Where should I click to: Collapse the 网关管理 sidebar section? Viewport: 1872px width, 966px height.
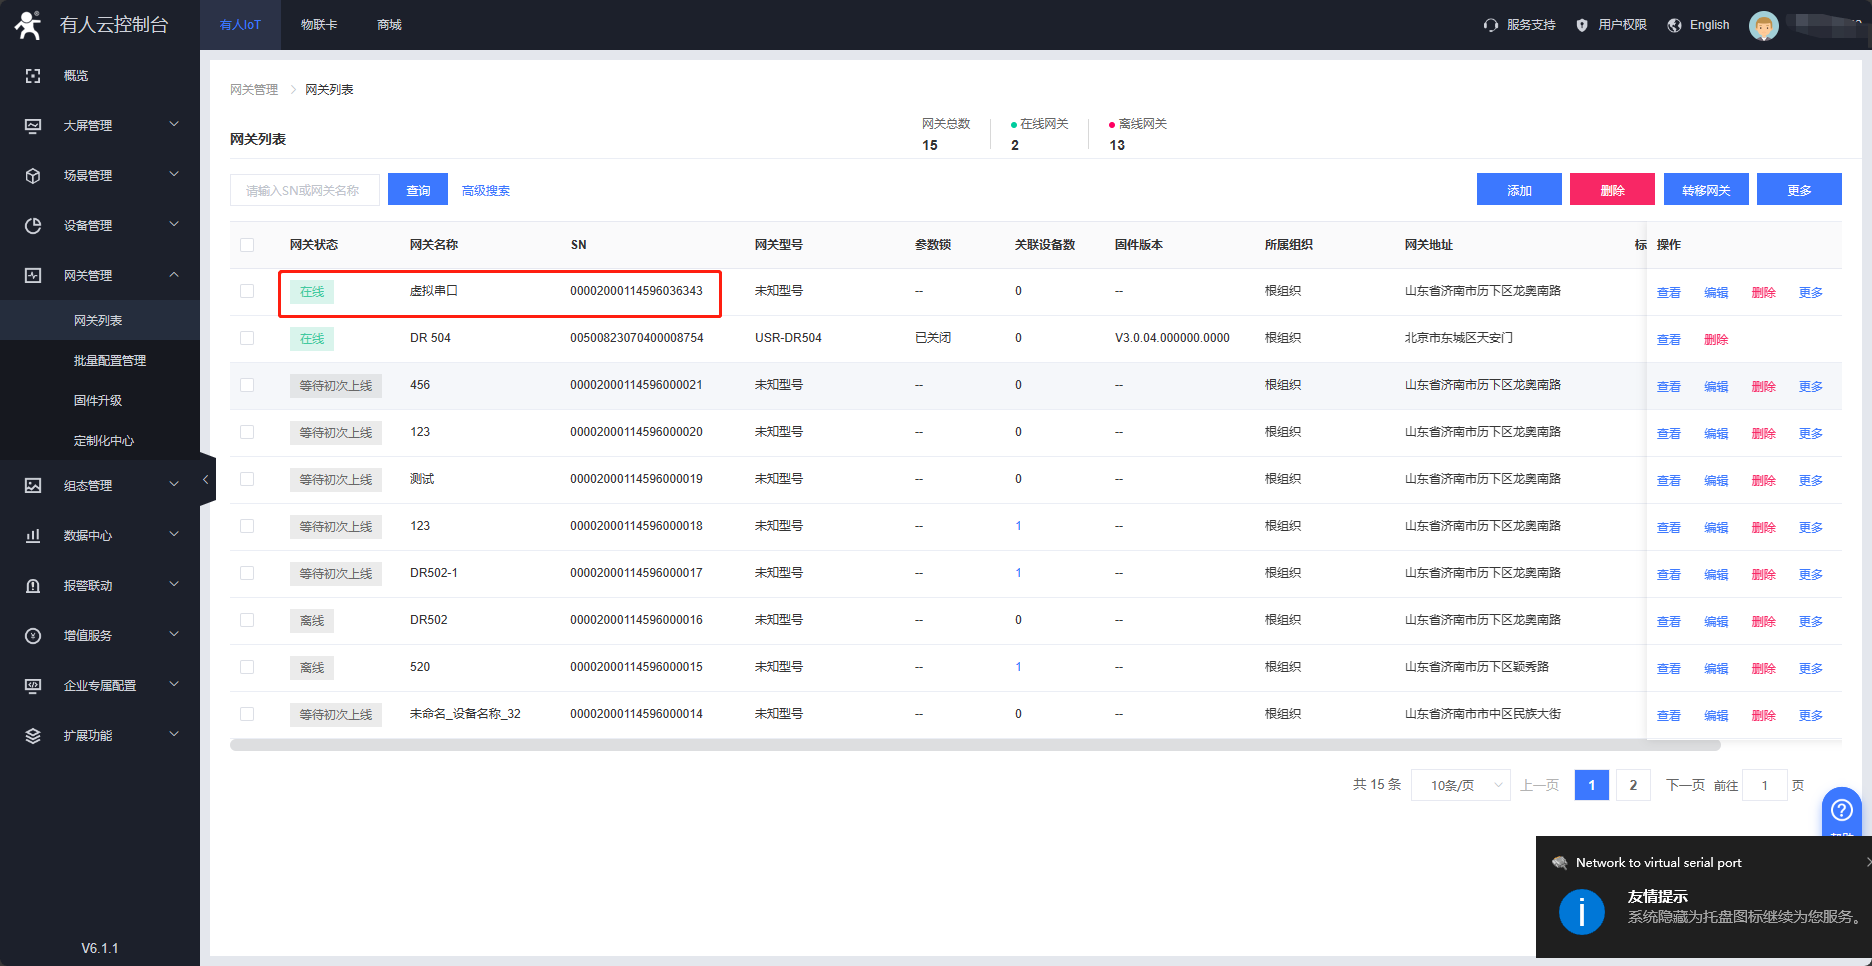[x=100, y=276]
